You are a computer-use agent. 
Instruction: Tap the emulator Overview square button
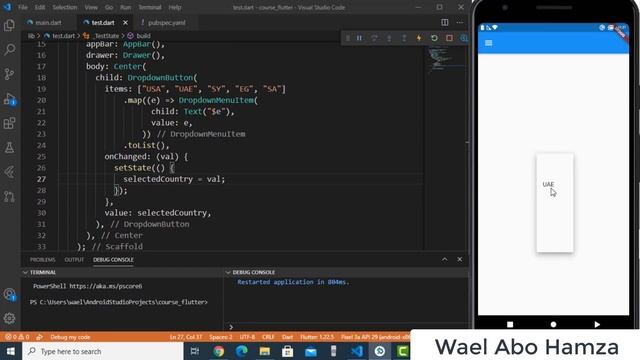(510, 324)
